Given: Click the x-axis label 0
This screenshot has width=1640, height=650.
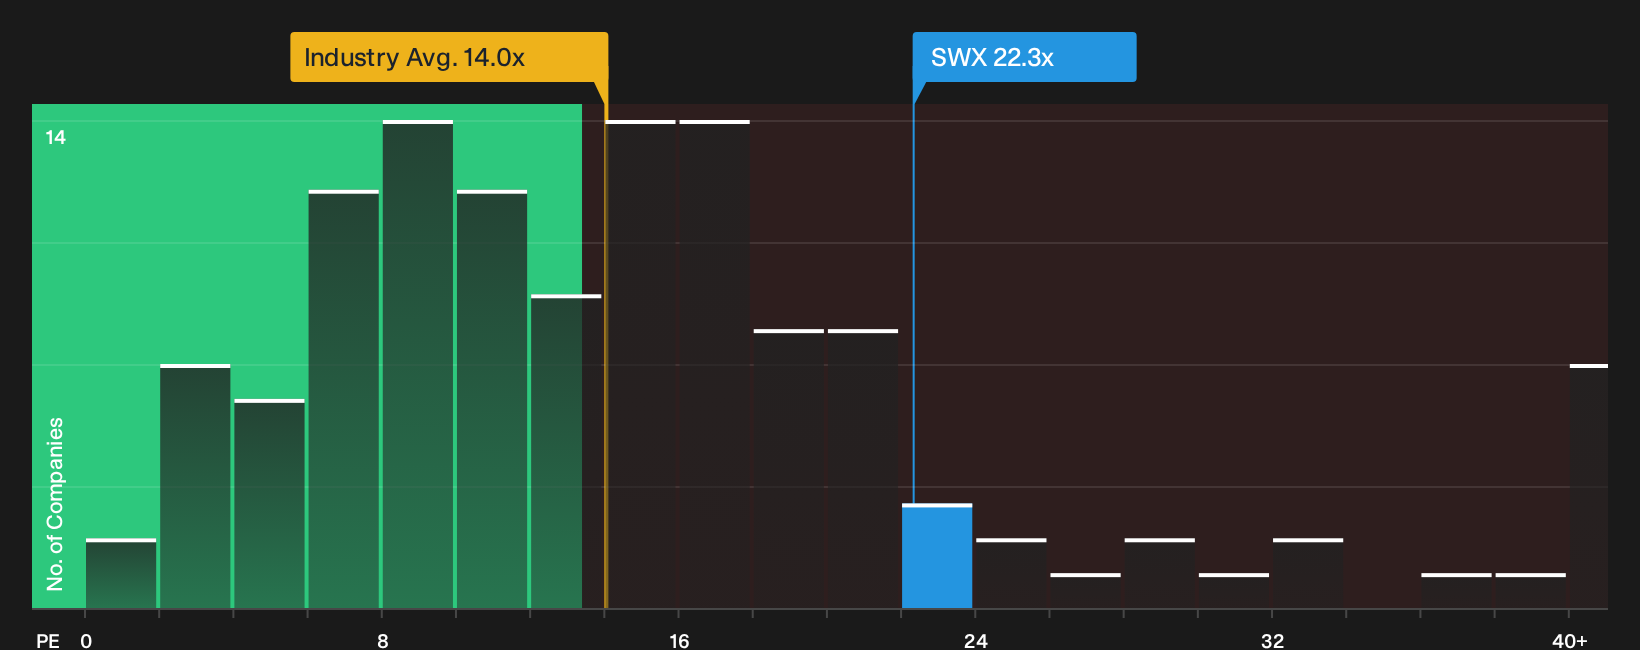Looking at the screenshot, I should [86, 640].
